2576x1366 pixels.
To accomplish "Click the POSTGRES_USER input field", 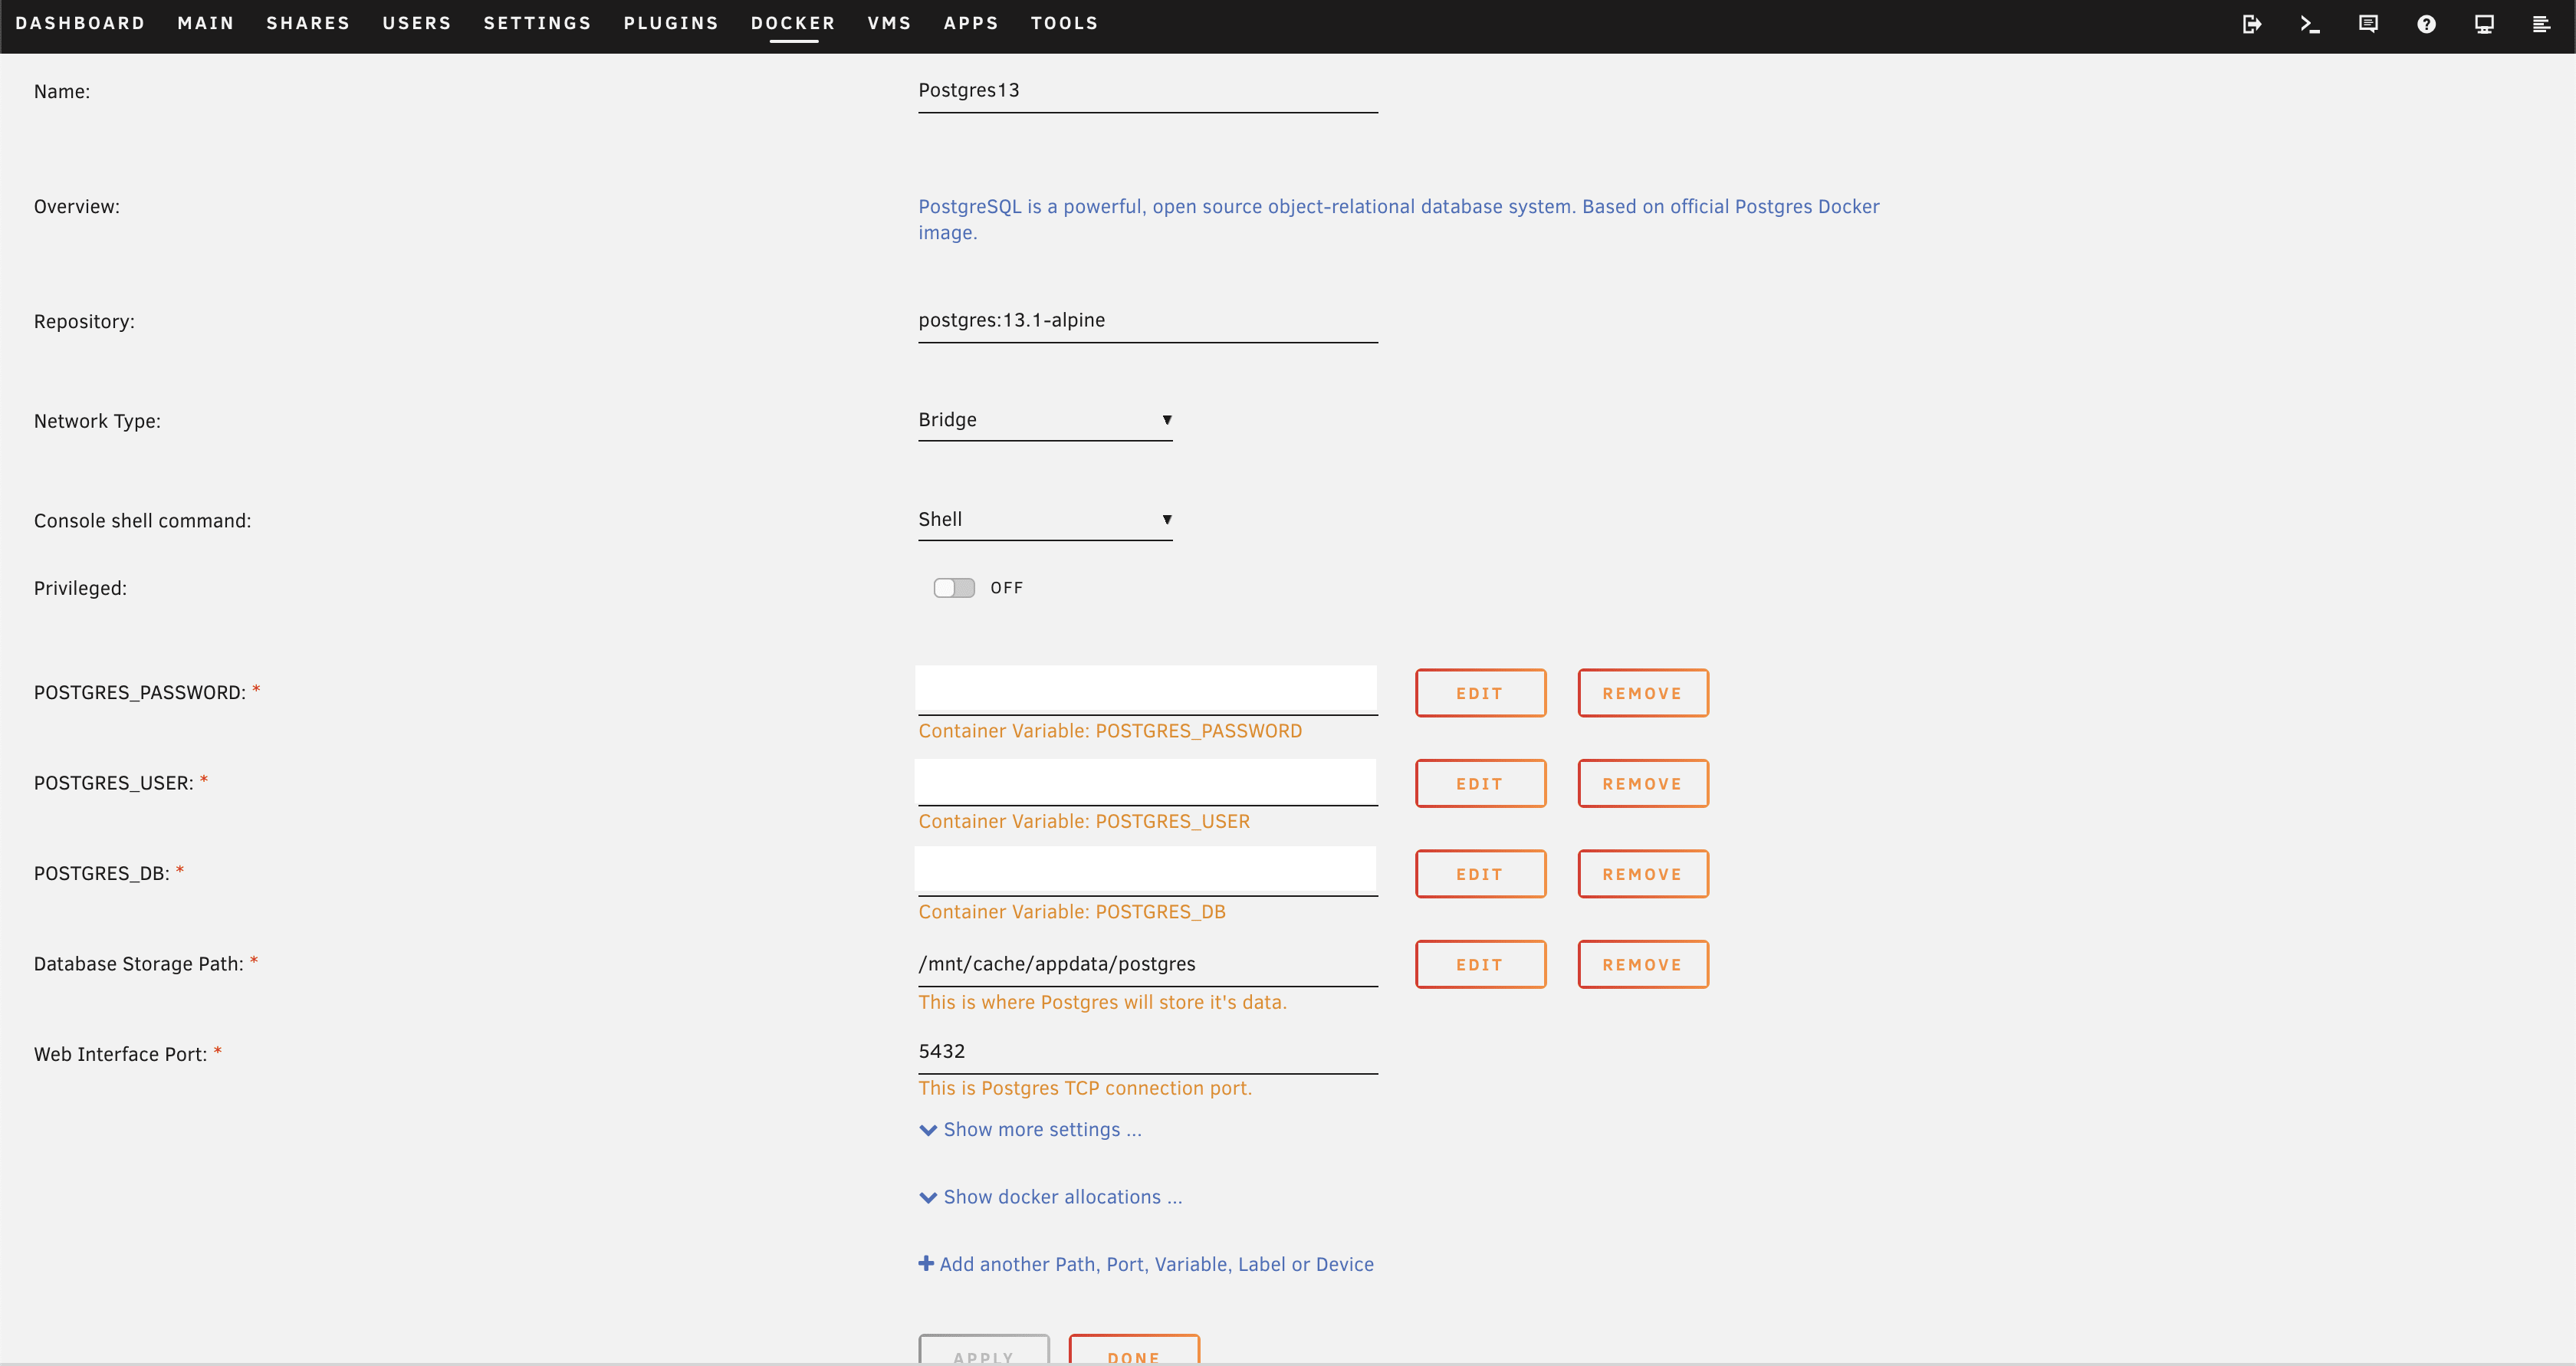I will 1146,781.
